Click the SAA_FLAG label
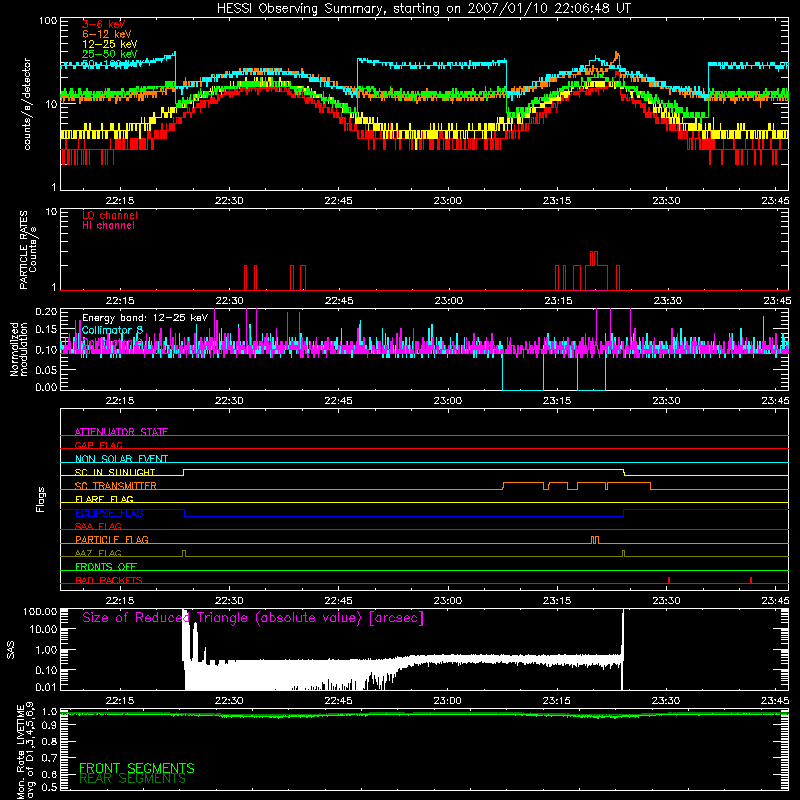The height and width of the screenshot is (800, 800). (98, 526)
